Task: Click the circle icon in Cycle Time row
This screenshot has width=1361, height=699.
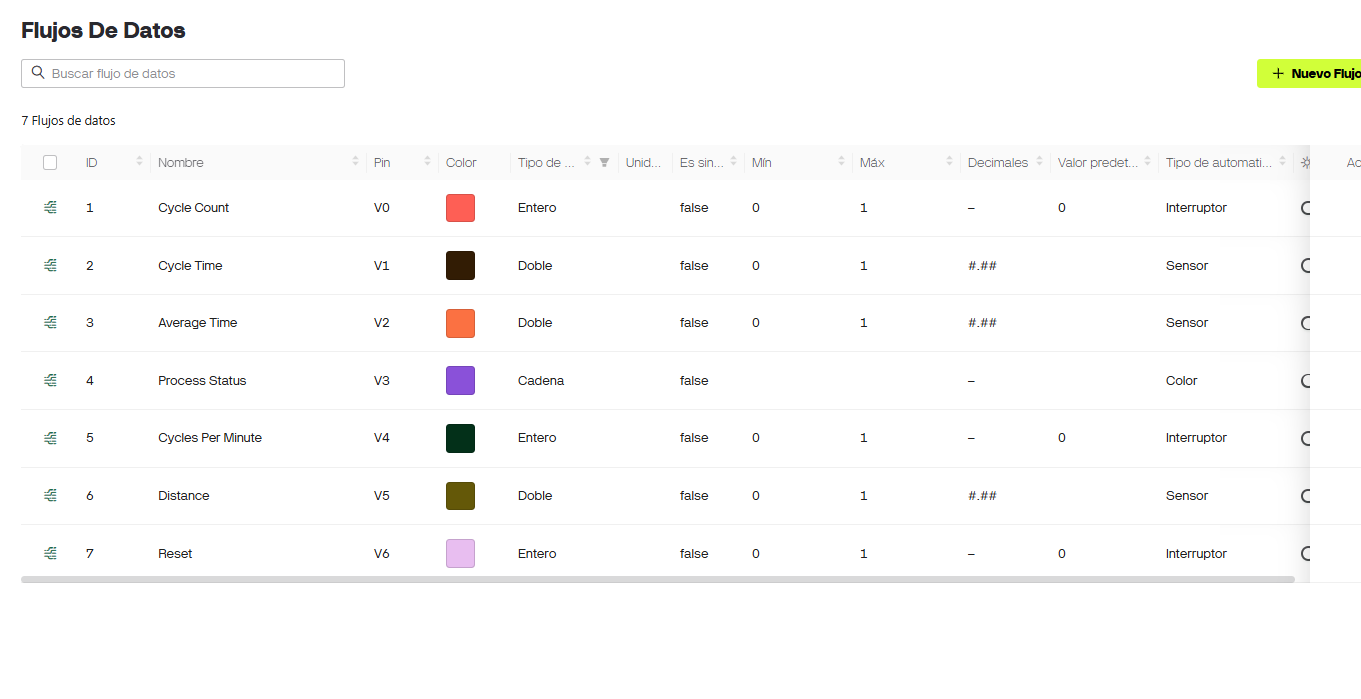Action: coord(1305,265)
